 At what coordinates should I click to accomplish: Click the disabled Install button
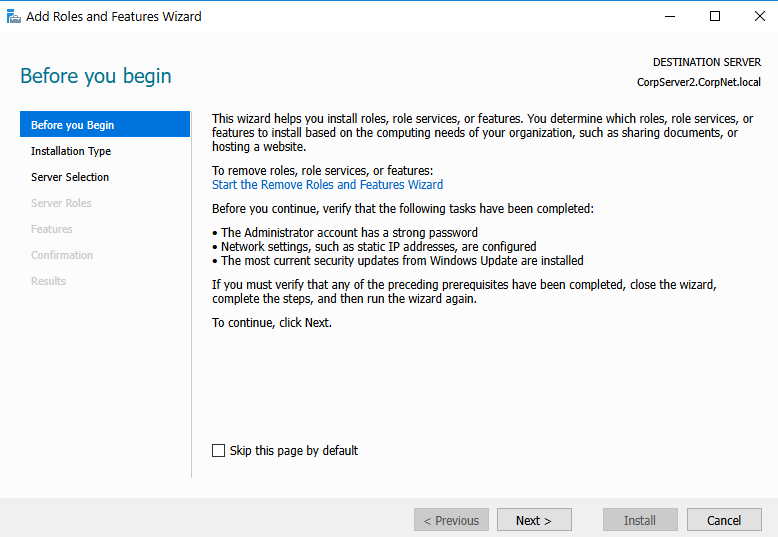point(640,520)
